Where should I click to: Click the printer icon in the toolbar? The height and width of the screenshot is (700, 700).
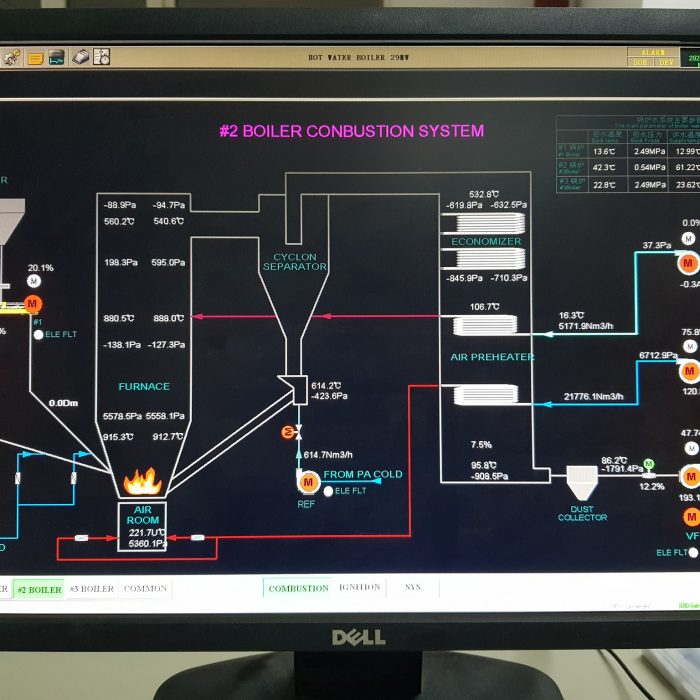click(81, 58)
